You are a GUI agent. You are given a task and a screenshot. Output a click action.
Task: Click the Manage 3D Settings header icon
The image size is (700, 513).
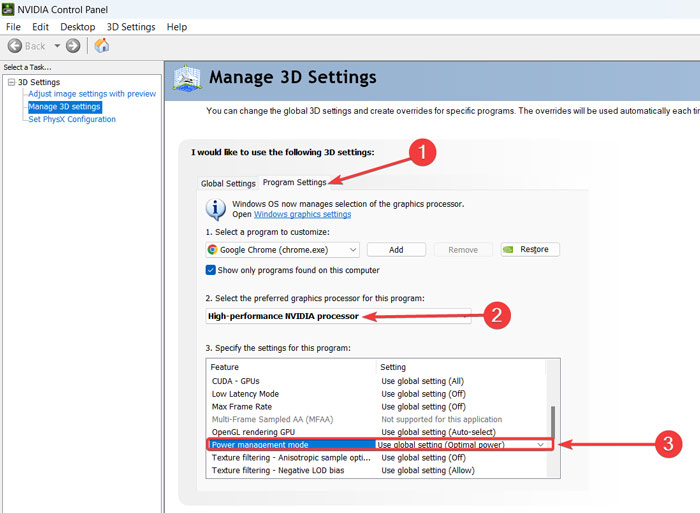click(x=187, y=79)
